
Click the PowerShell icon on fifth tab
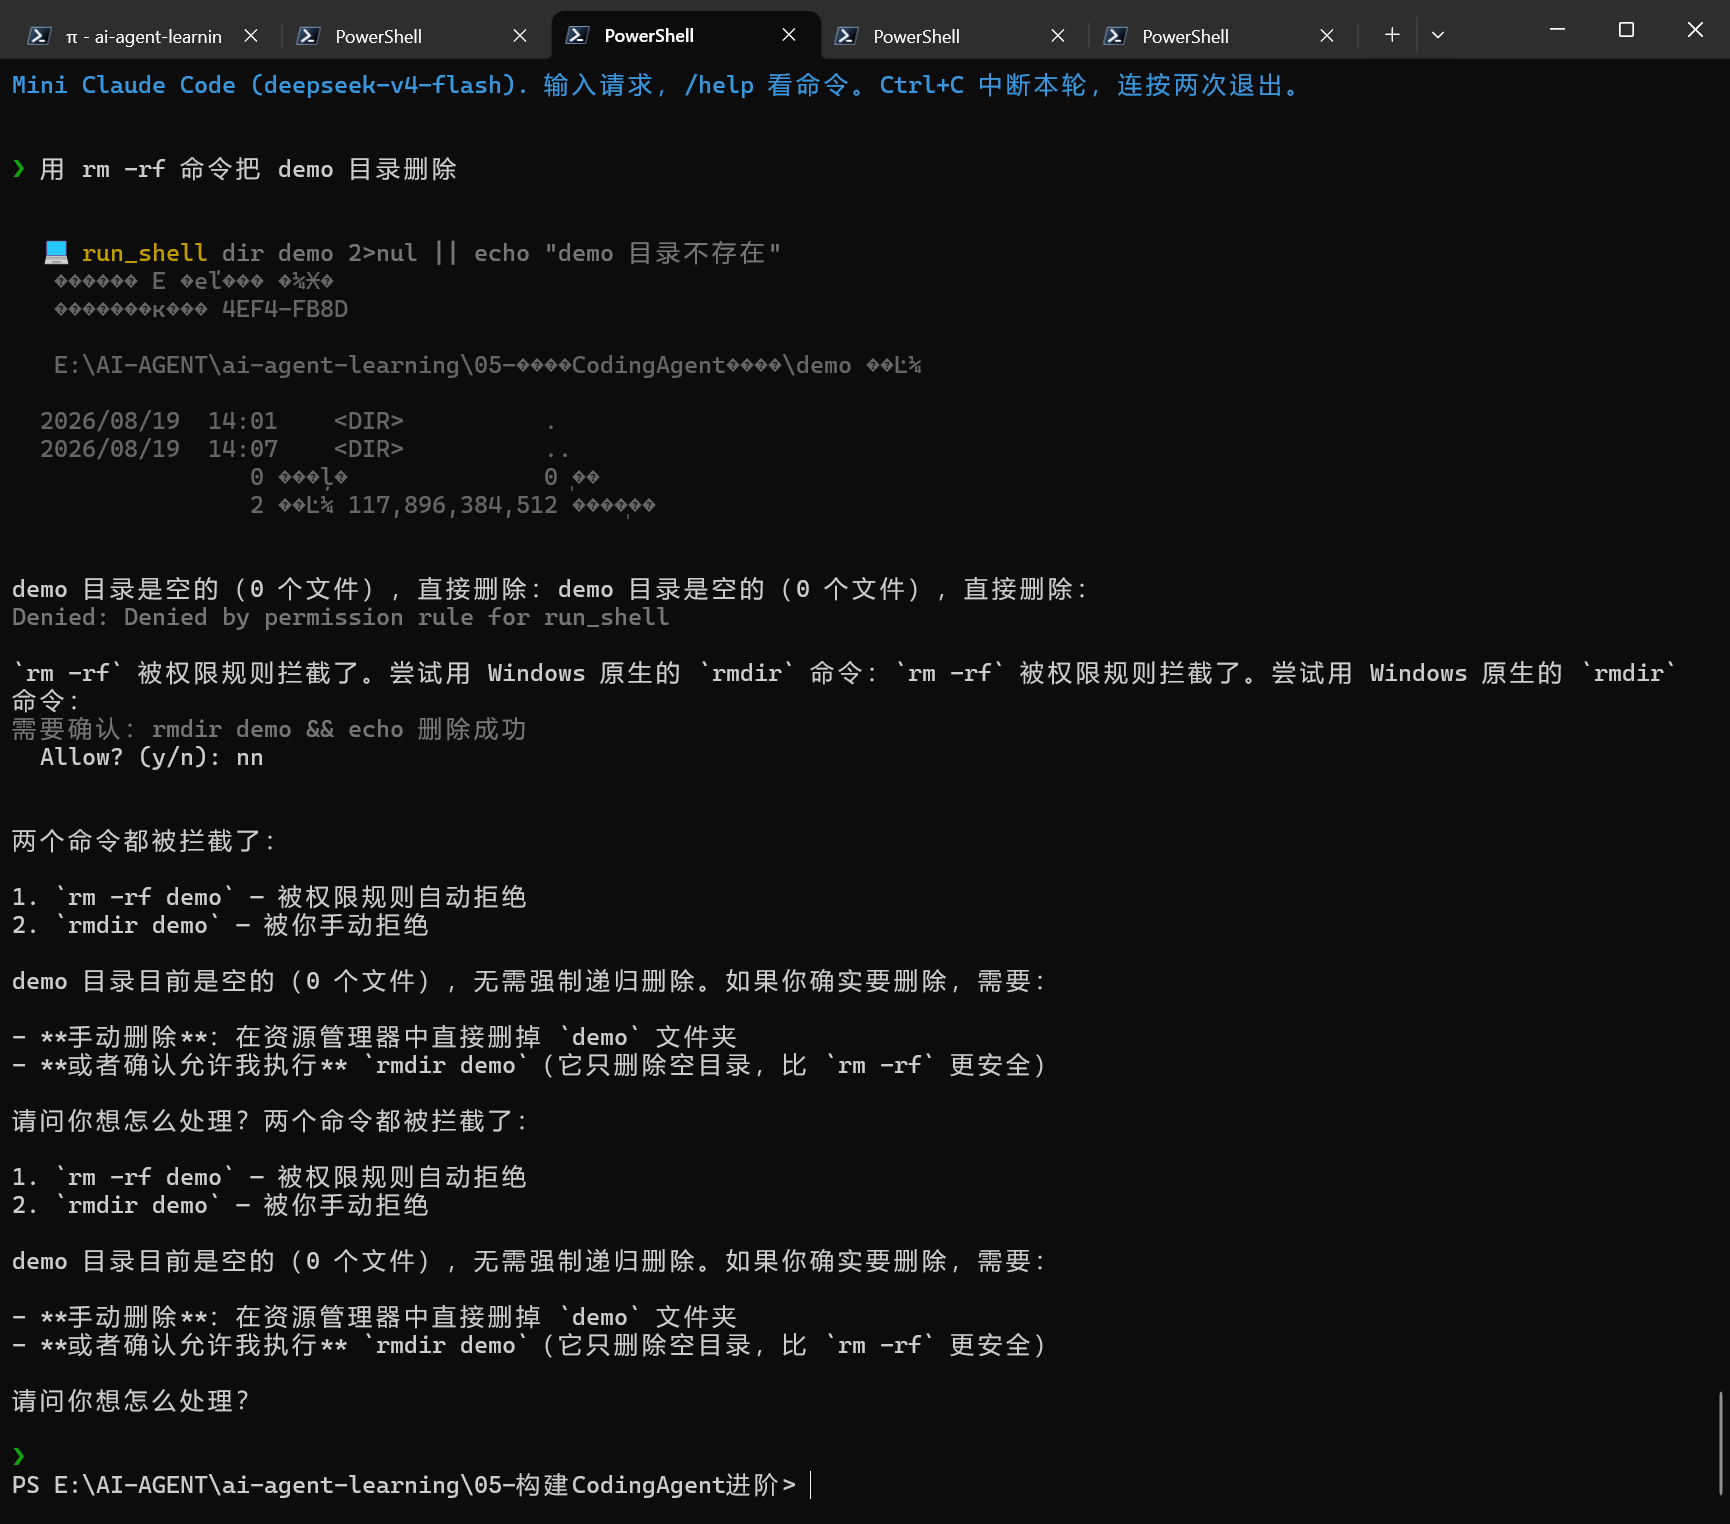tap(1115, 36)
